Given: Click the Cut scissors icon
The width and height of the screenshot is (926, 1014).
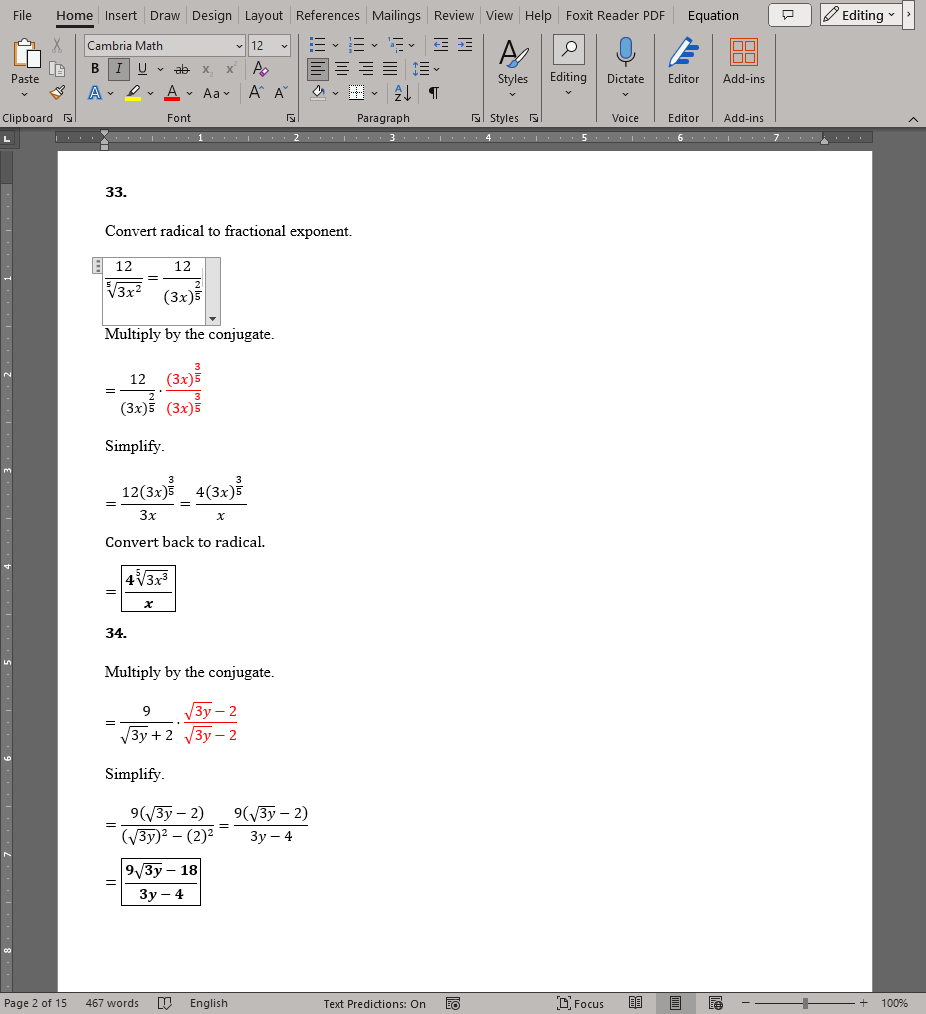Looking at the screenshot, I should (57, 45).
